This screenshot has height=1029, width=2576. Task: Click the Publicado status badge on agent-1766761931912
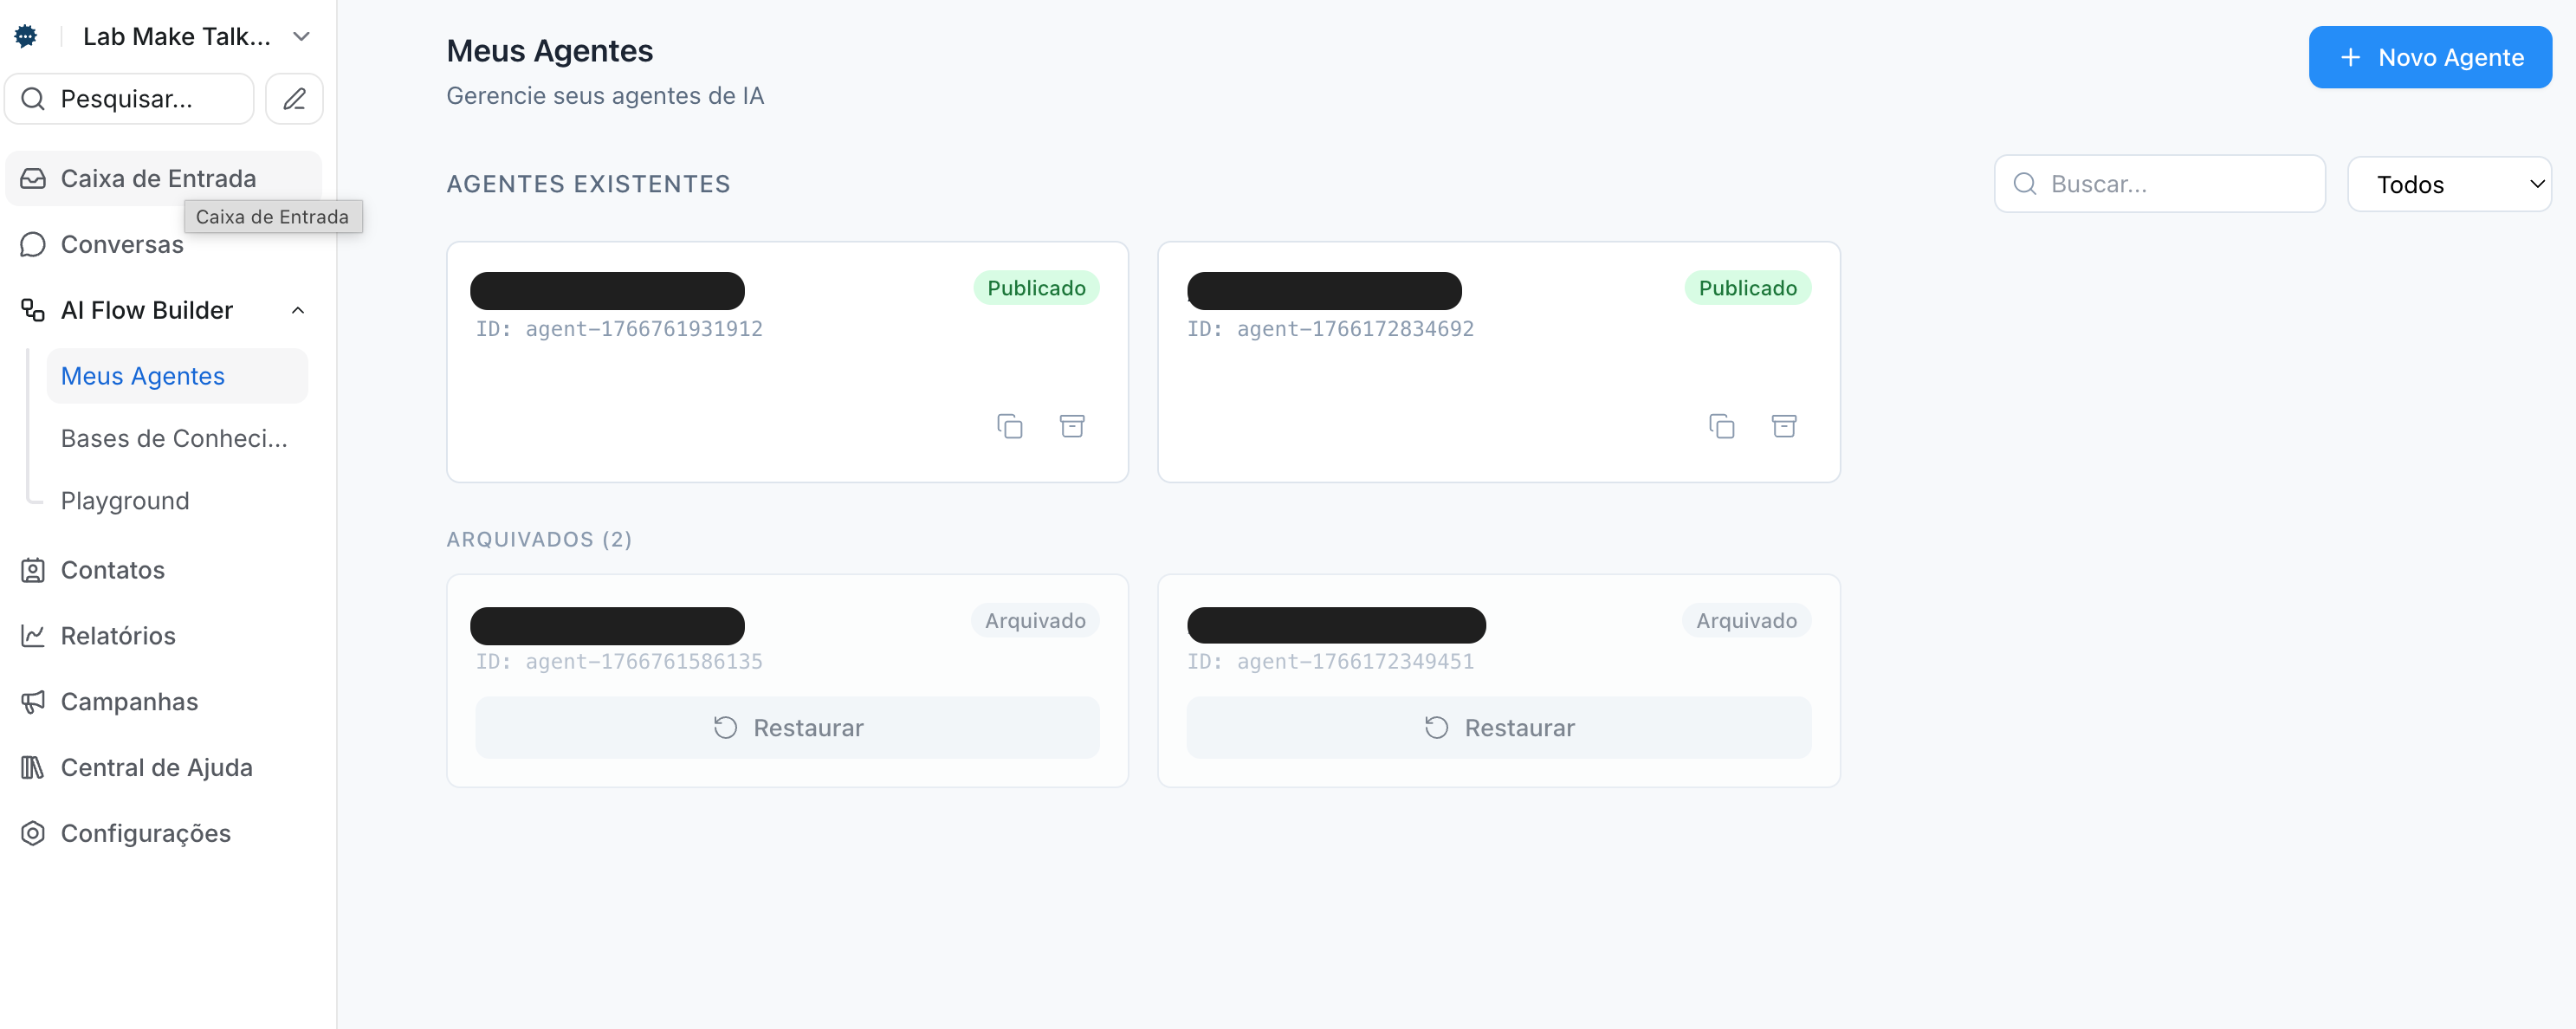tap(1036, 287)
